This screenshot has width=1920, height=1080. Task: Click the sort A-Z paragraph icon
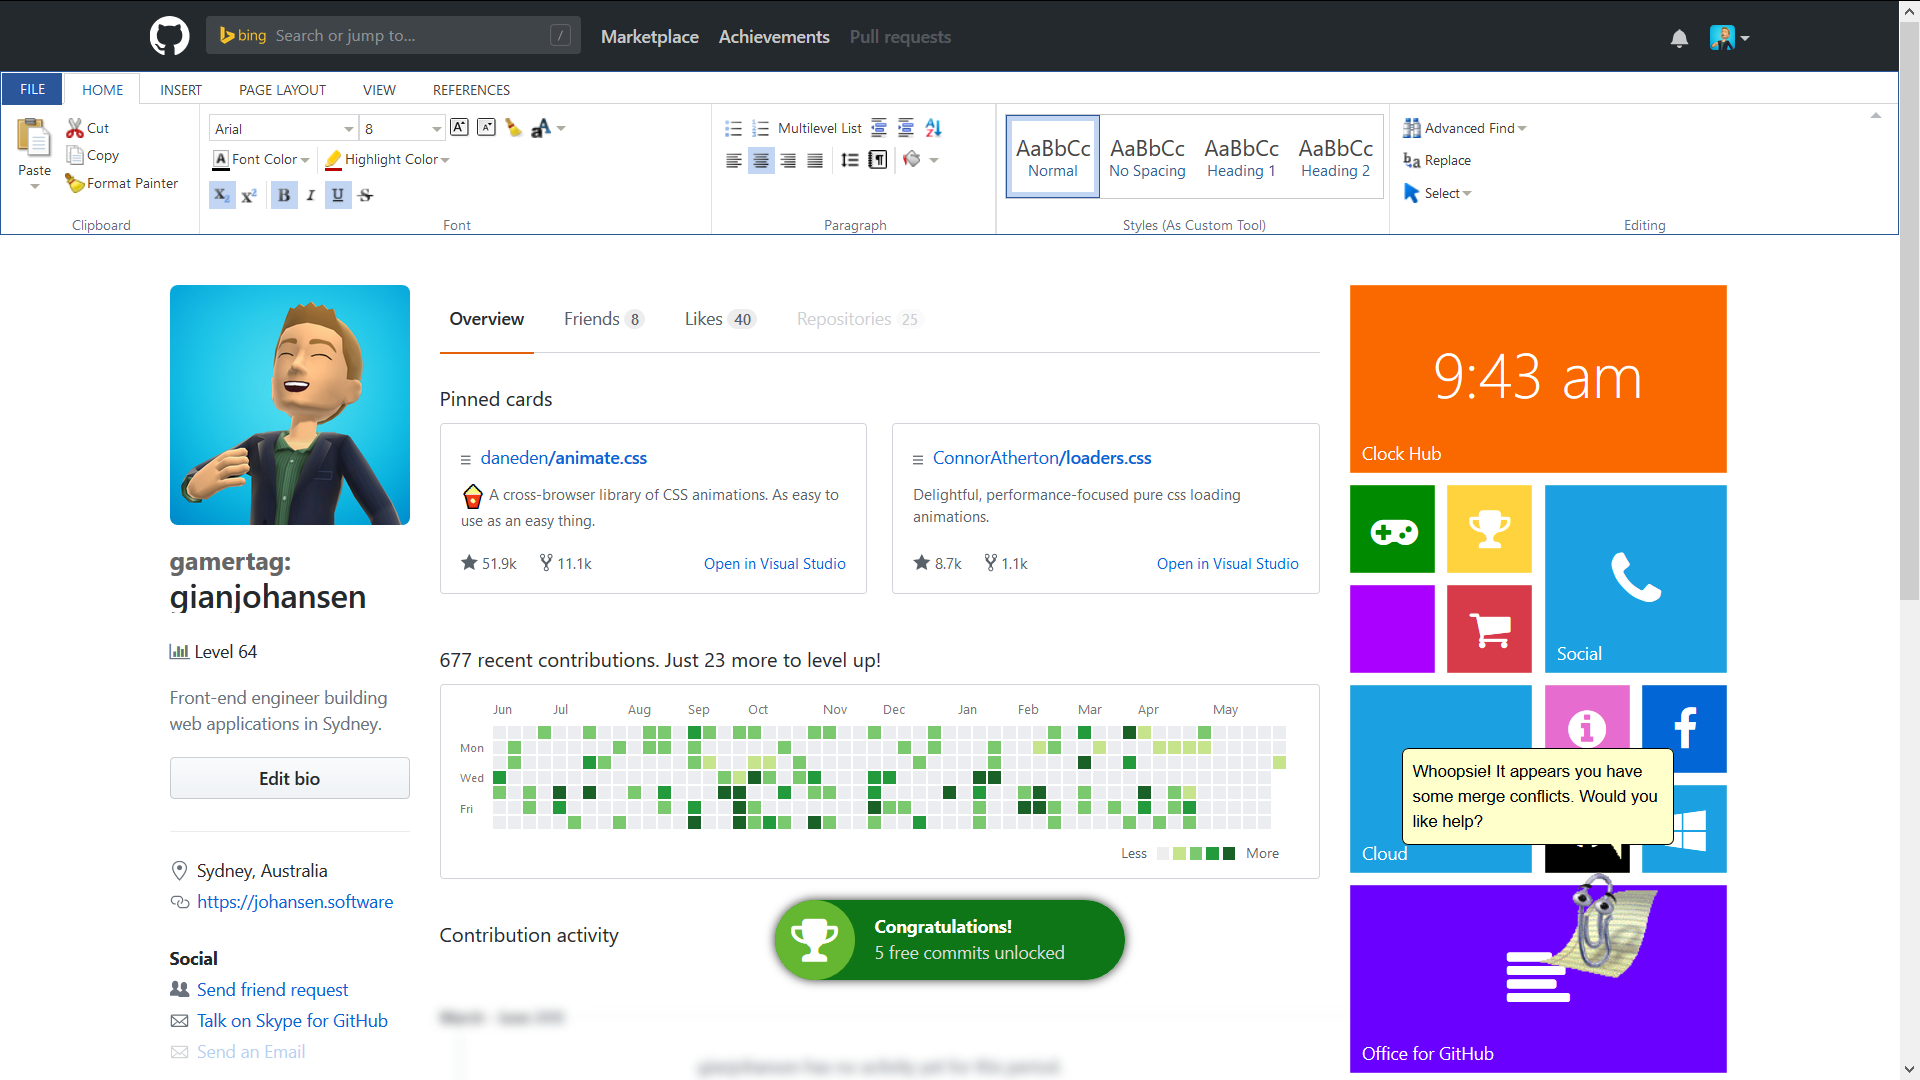[x=933, y=128]
